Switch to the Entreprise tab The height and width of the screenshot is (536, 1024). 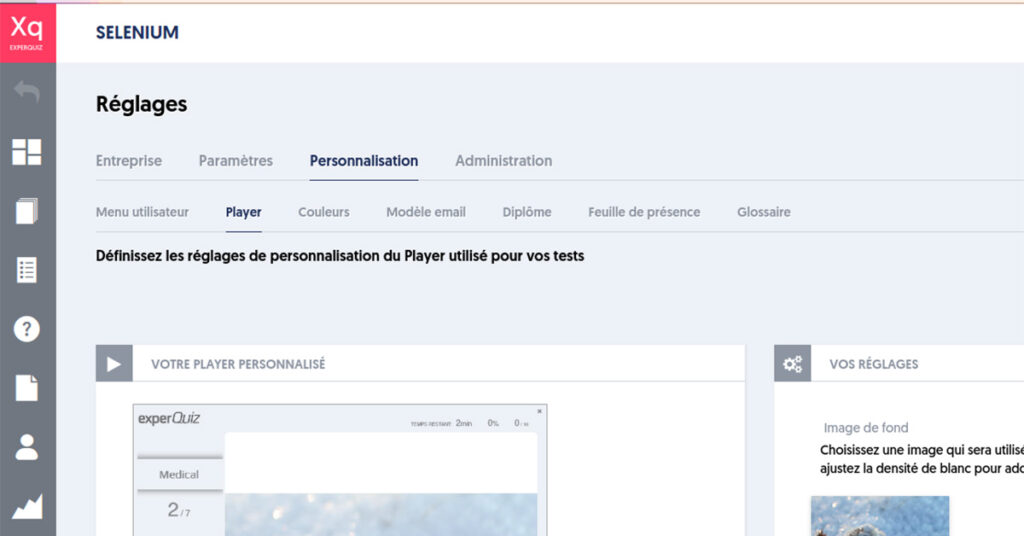tap(128, 161)
